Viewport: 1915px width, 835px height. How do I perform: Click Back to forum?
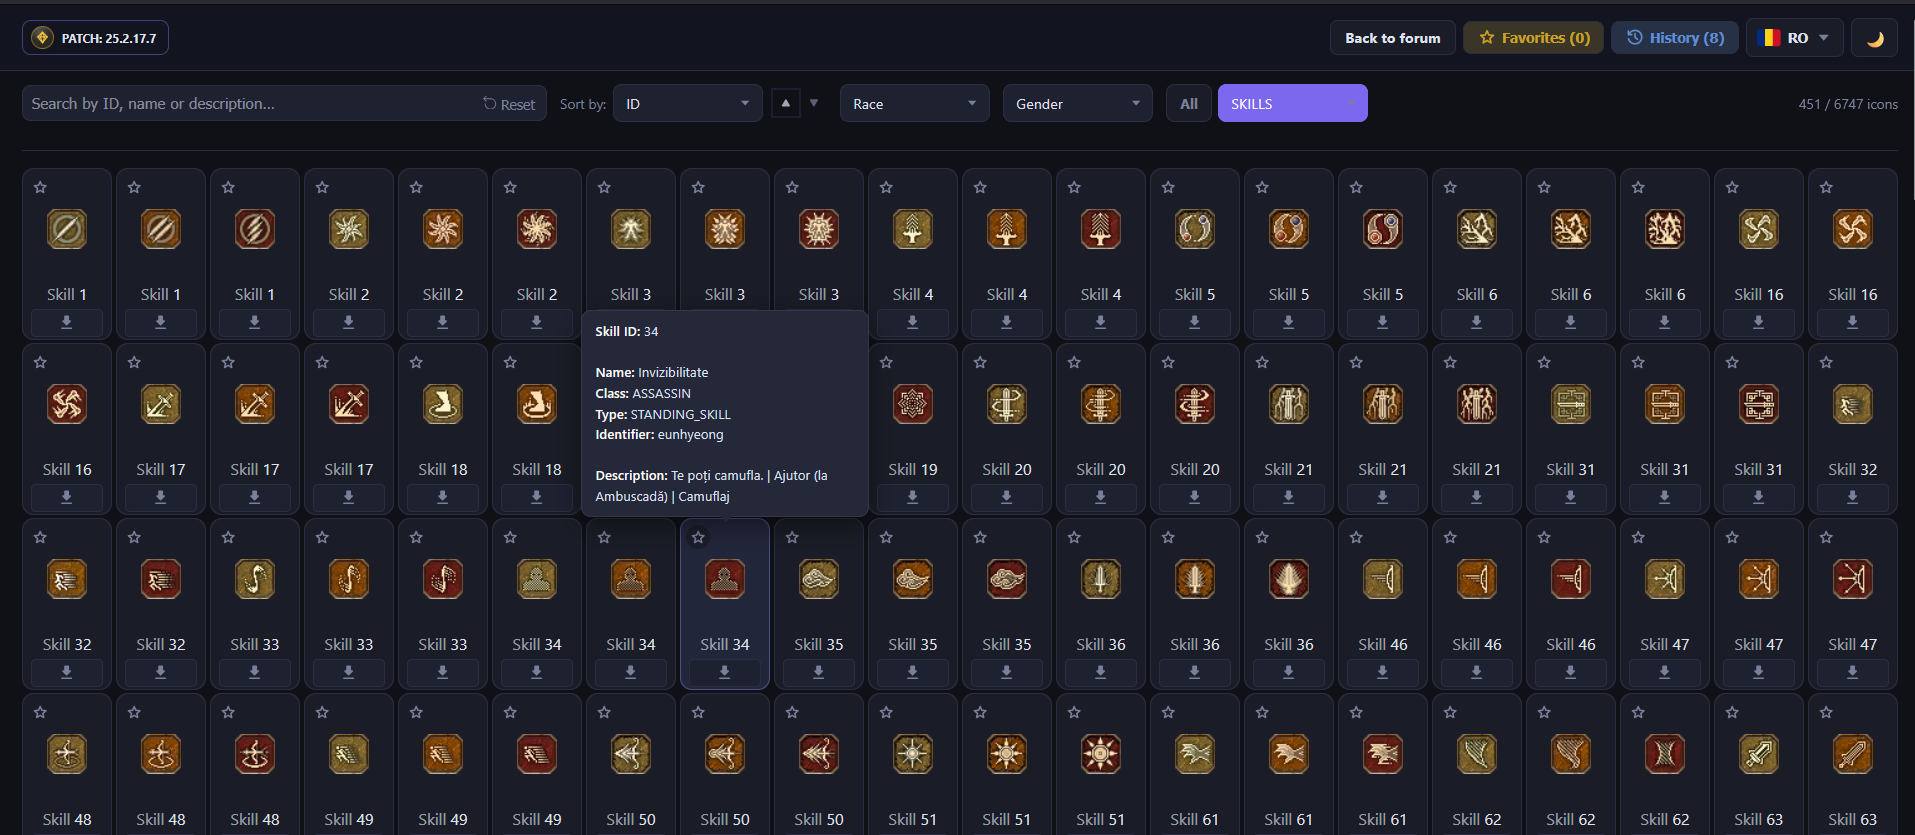click(x=1393, y=38)
